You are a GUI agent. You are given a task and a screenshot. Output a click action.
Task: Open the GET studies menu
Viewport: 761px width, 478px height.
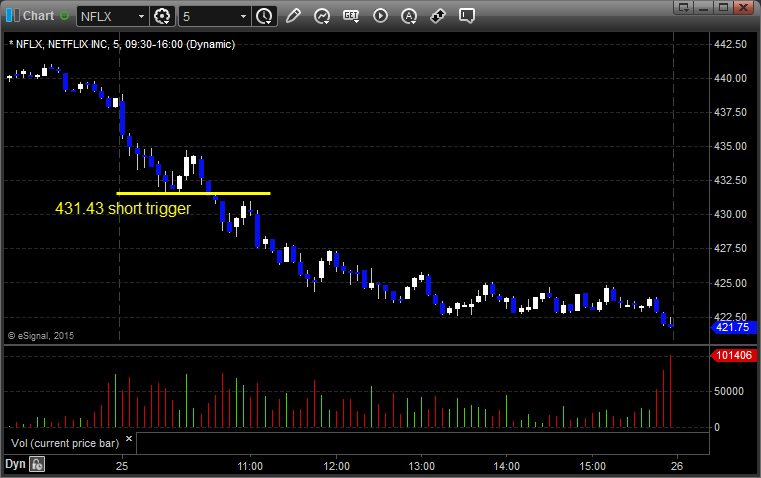(x=351, y=16)
